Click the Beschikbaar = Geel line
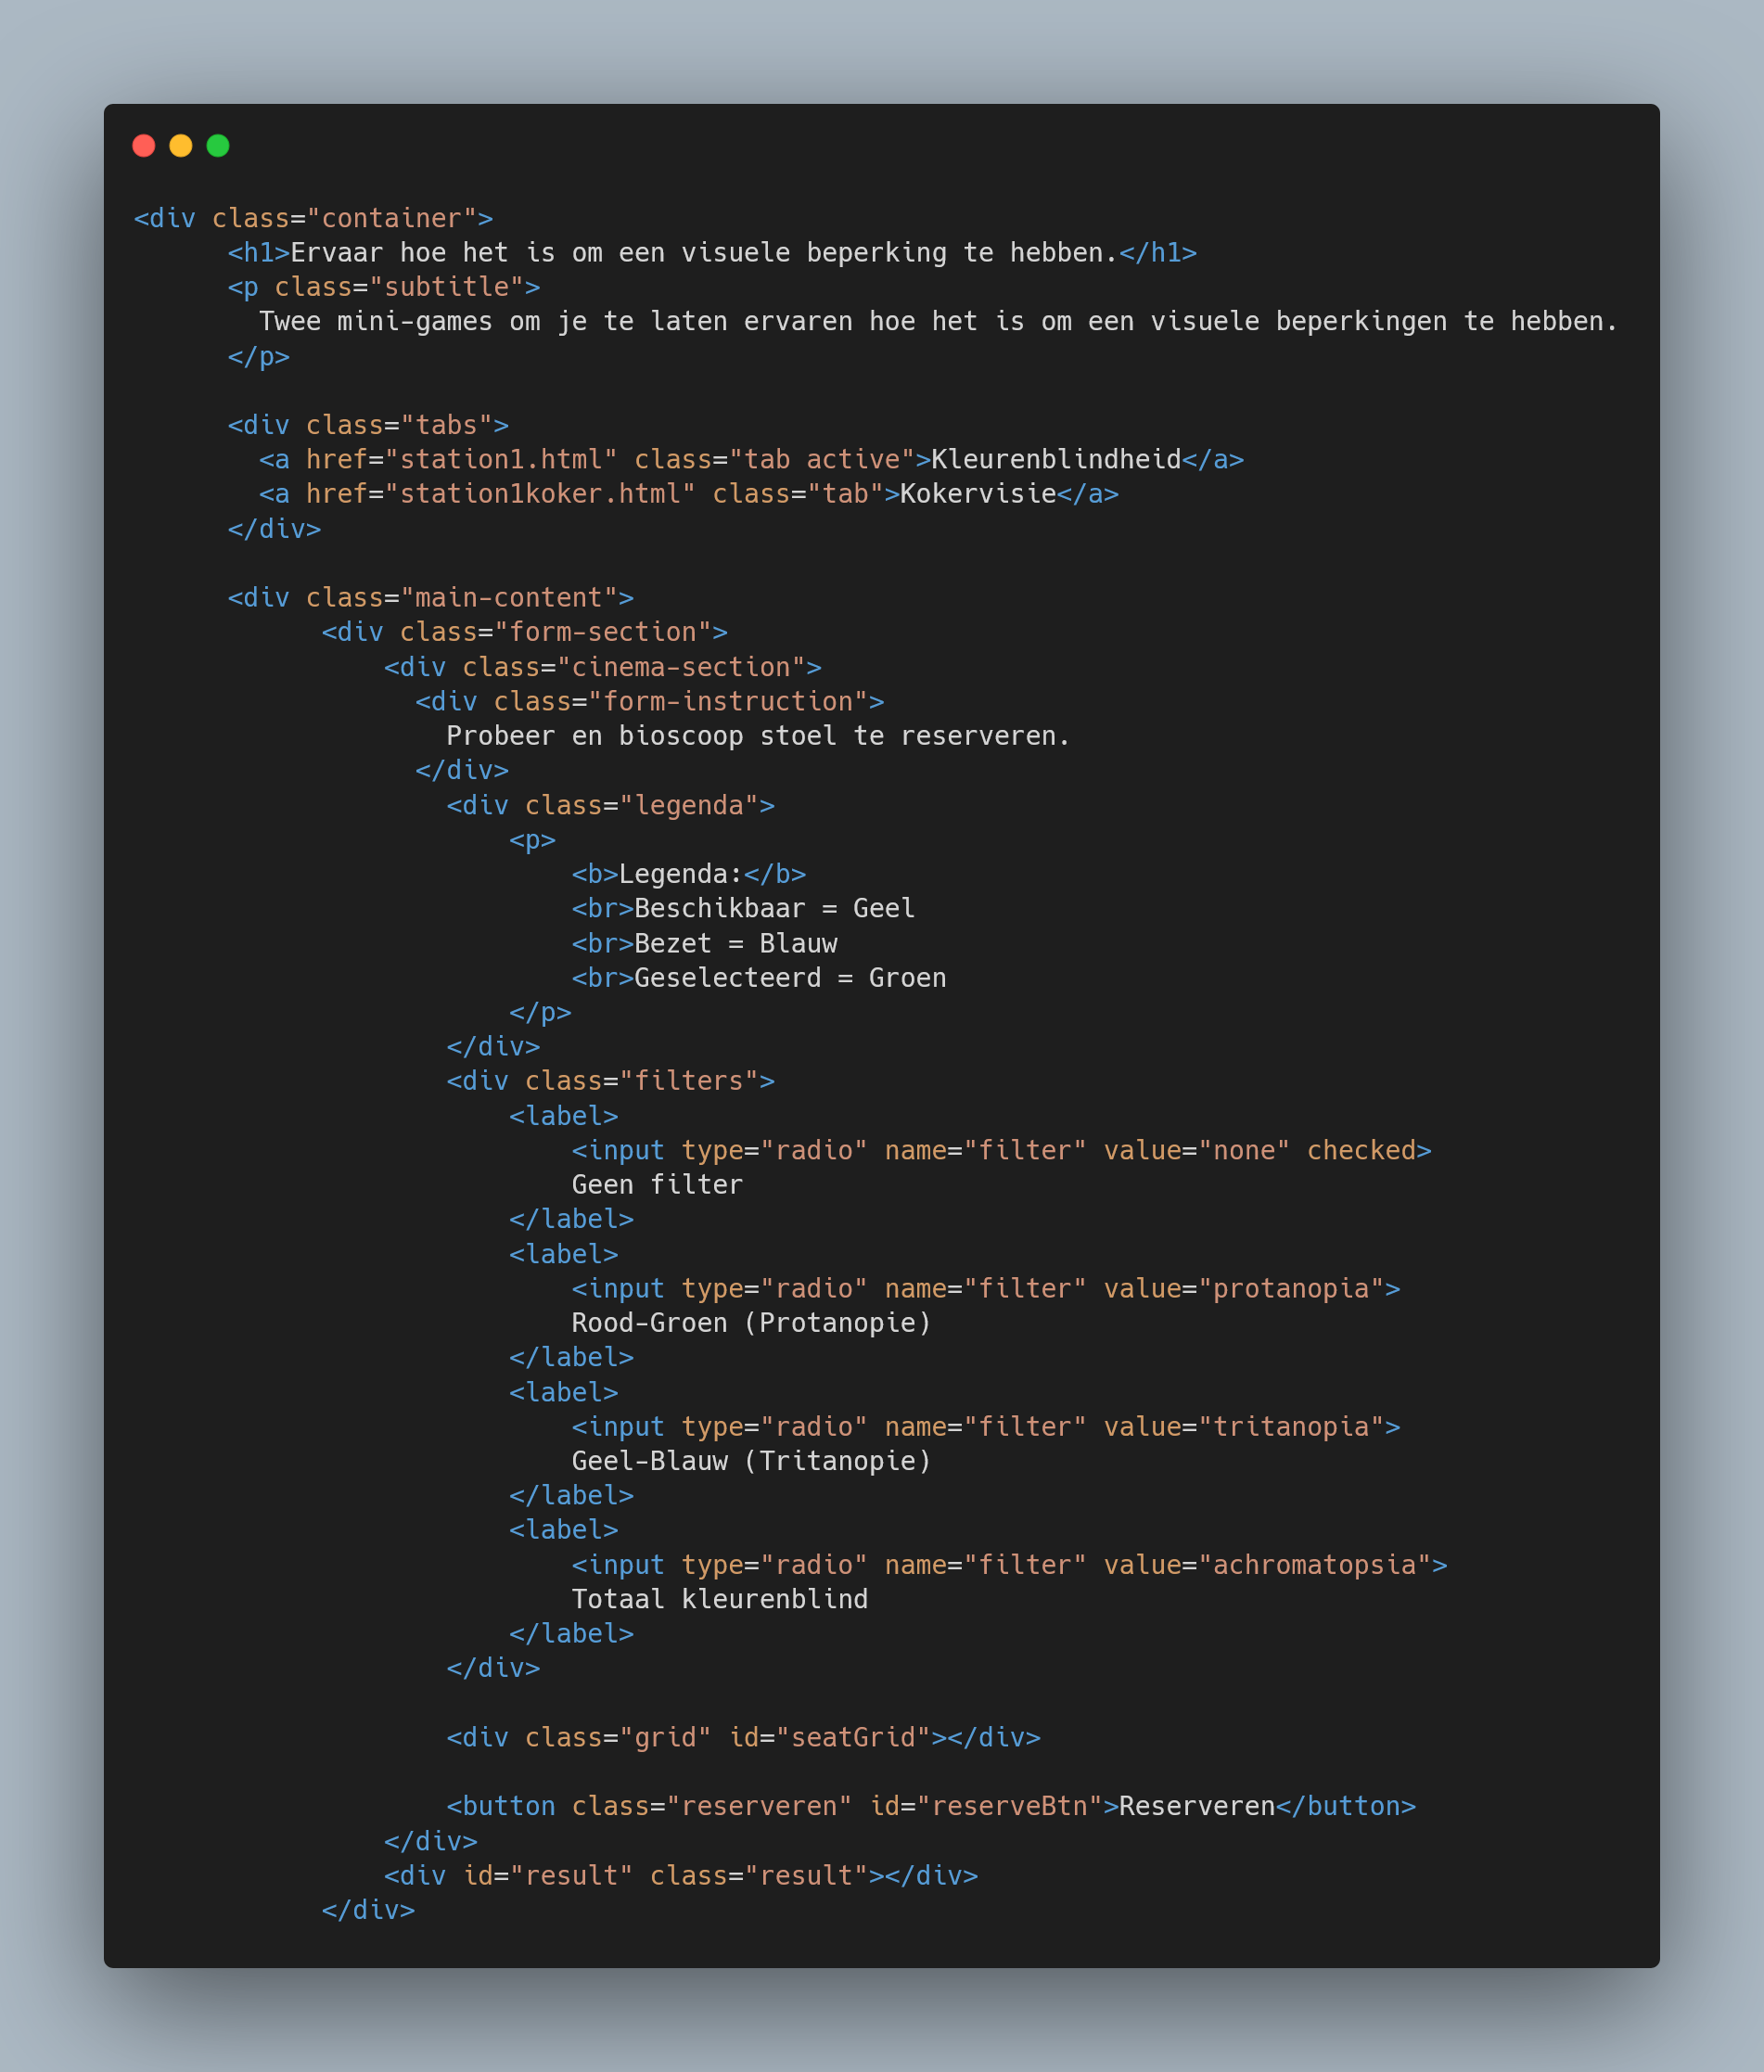1764x2072 pixels. click(774, 909)
